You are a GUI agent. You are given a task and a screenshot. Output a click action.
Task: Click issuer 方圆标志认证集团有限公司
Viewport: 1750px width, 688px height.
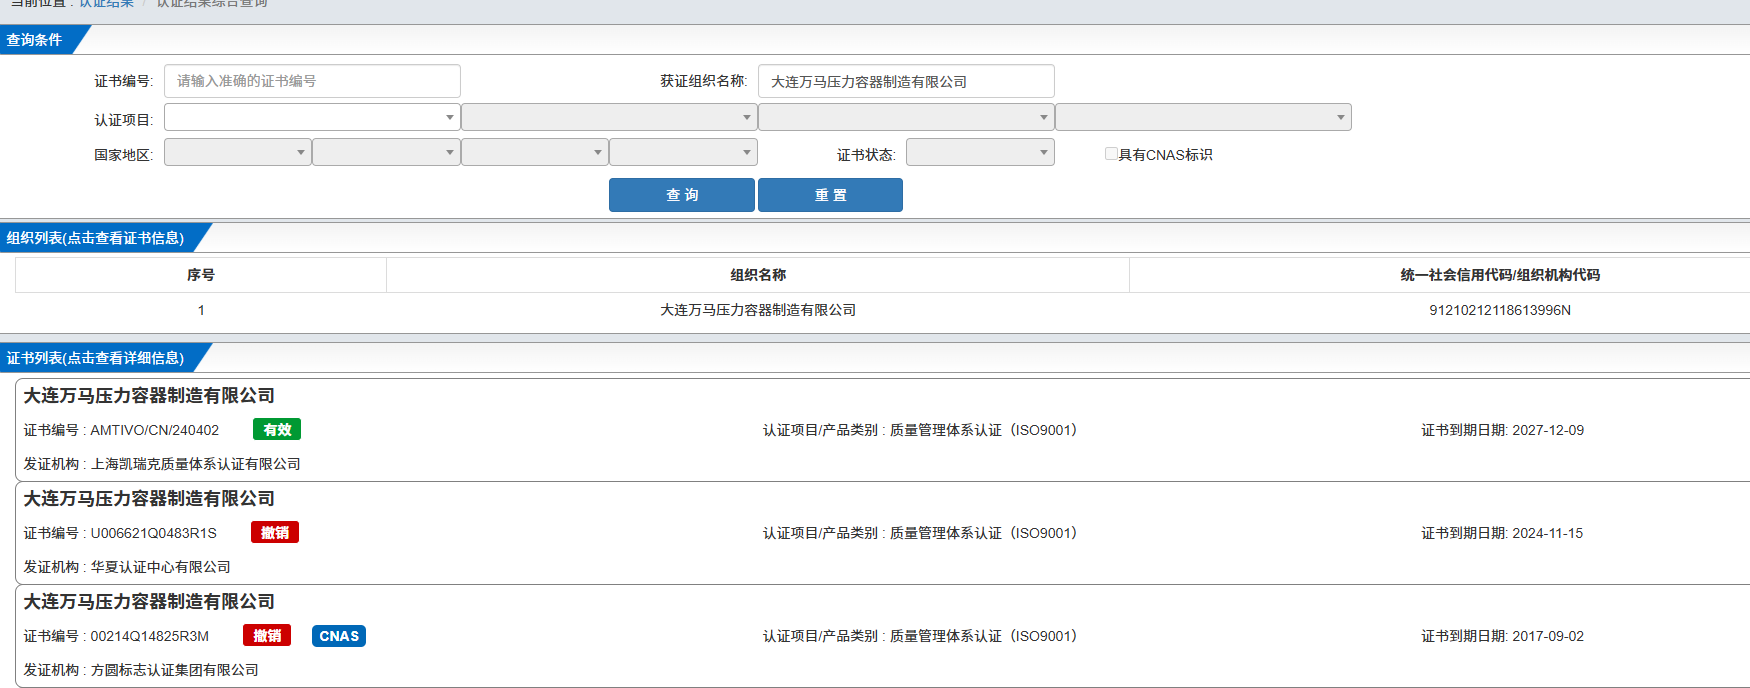click(175, 670)
